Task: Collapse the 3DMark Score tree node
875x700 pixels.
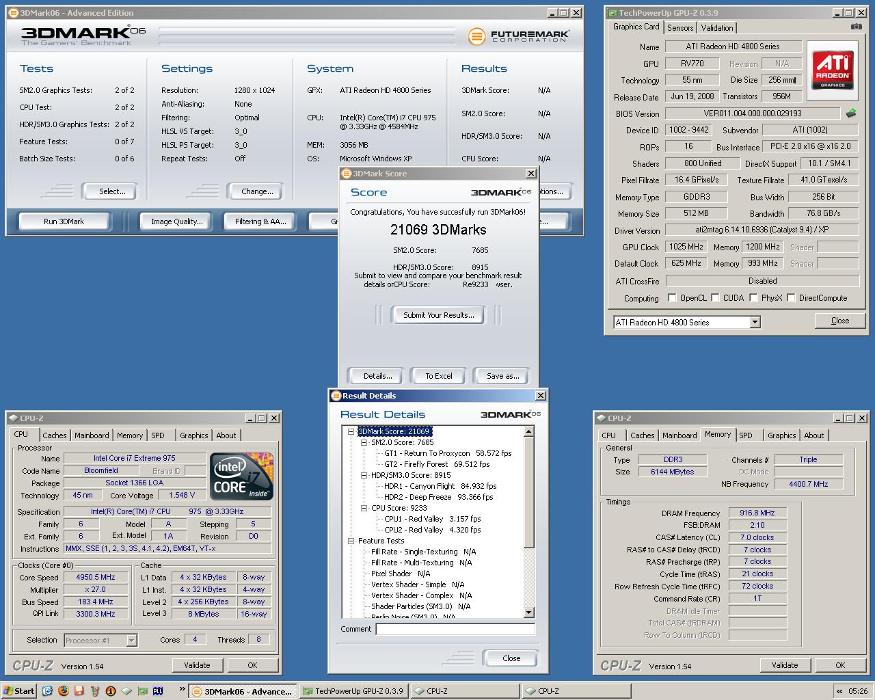Action: (351, 431)
